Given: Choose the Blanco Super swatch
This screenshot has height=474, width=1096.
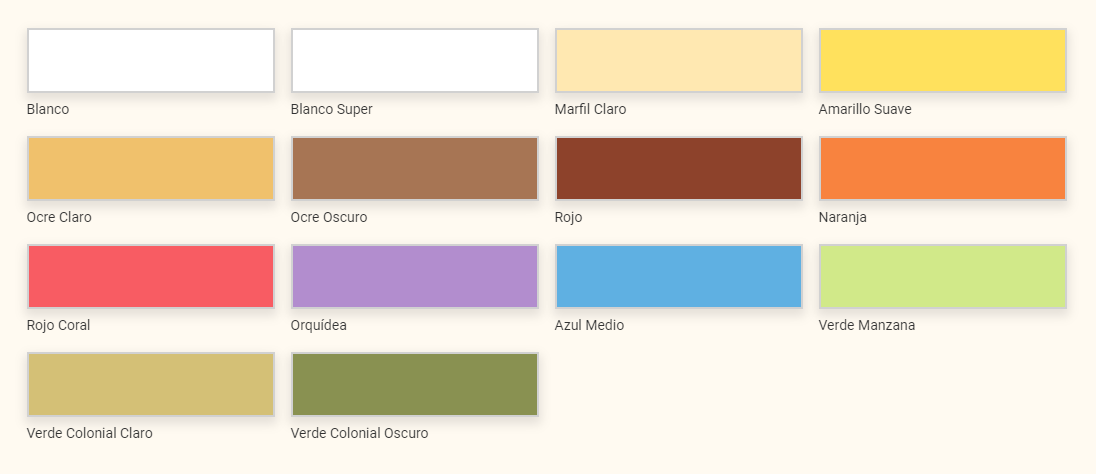Looking at the screenshot, I should pos(414,60).
